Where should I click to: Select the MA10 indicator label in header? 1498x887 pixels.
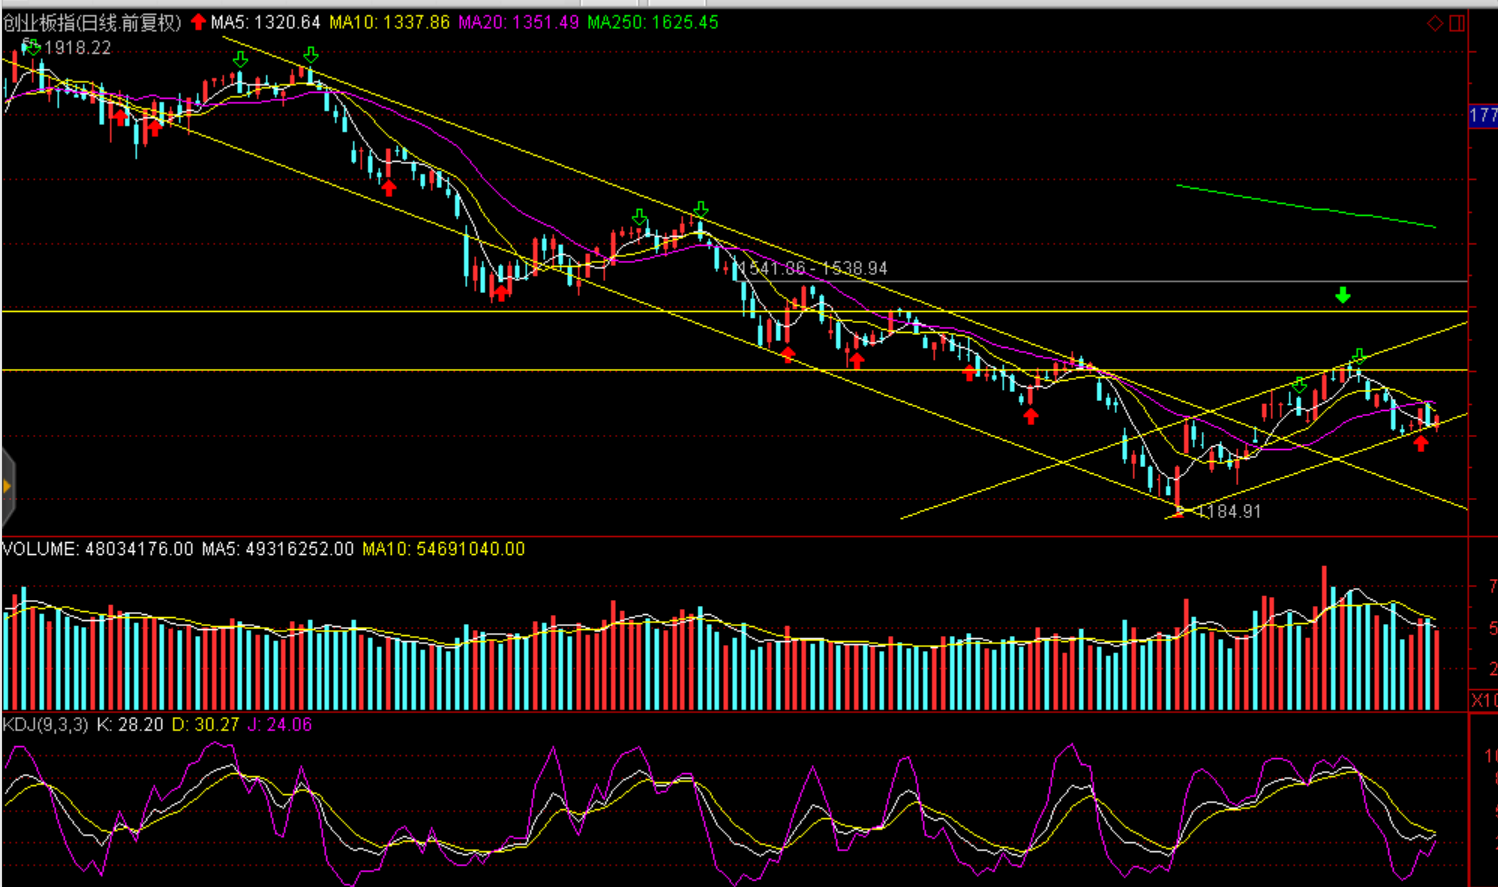389,22
